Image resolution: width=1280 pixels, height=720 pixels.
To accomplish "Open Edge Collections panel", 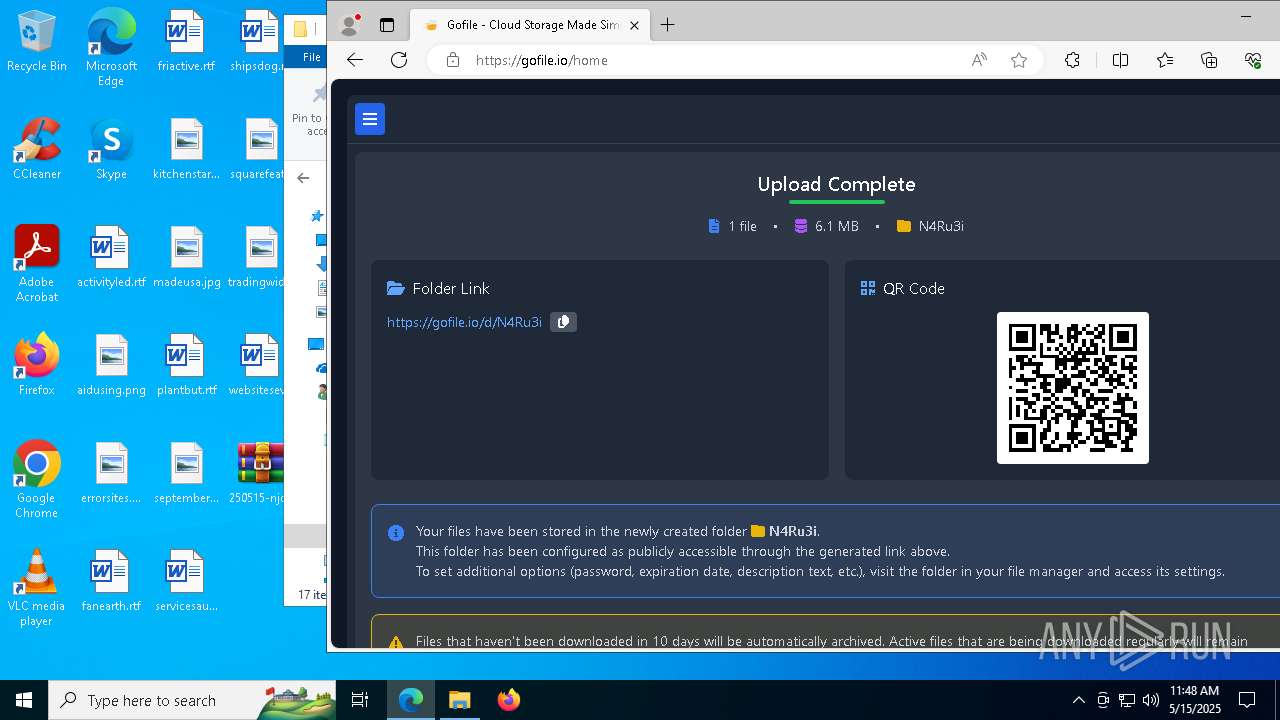I will point(1209,60).
